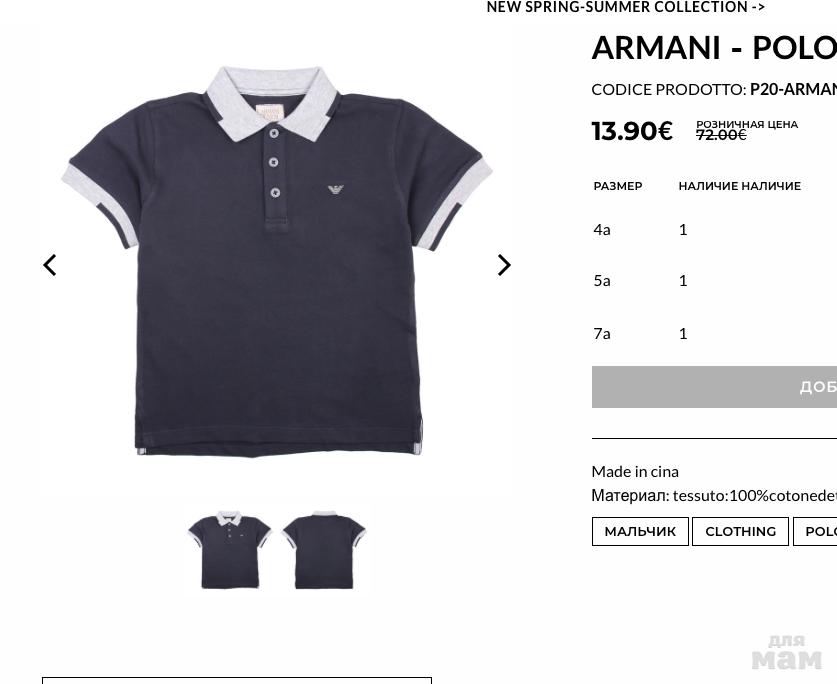Select the back view polo thumbnail
The height and width of the screenshot is (684, 837).
(x=324, y=549)
